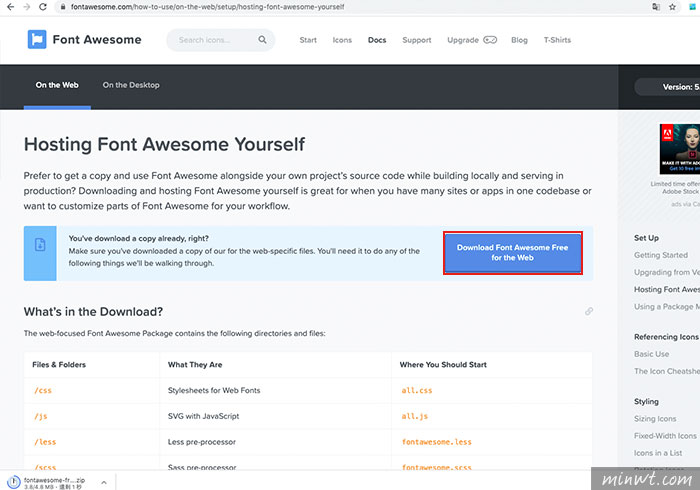This screenshot has width=700, height=490.
Task: Click the Files & Folders column header
Action: pyautogui.click(x=59, y=365)
